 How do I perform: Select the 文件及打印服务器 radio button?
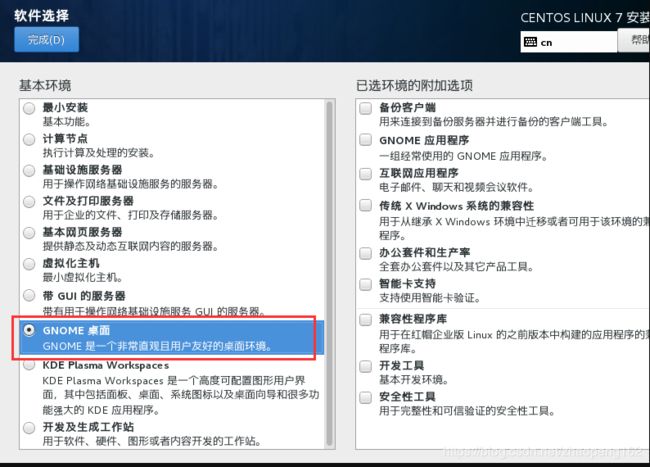click(x=29, y=202)
